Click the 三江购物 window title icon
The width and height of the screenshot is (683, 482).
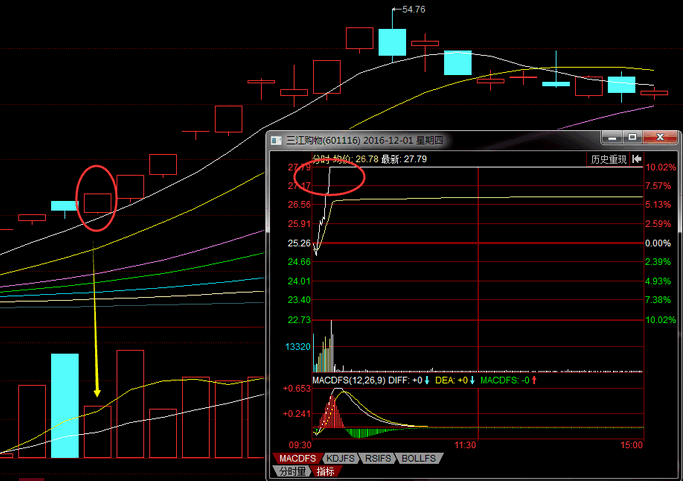(x=277, y=141)
